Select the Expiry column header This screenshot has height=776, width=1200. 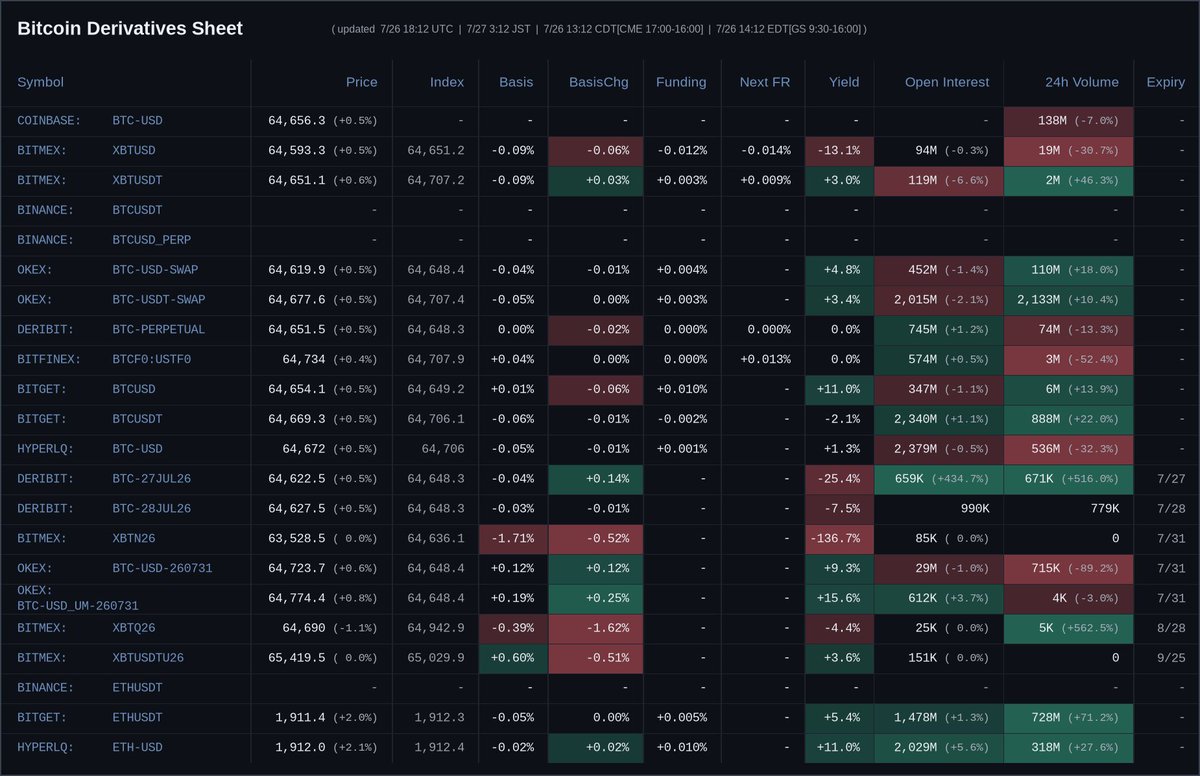pos(1166,82)
